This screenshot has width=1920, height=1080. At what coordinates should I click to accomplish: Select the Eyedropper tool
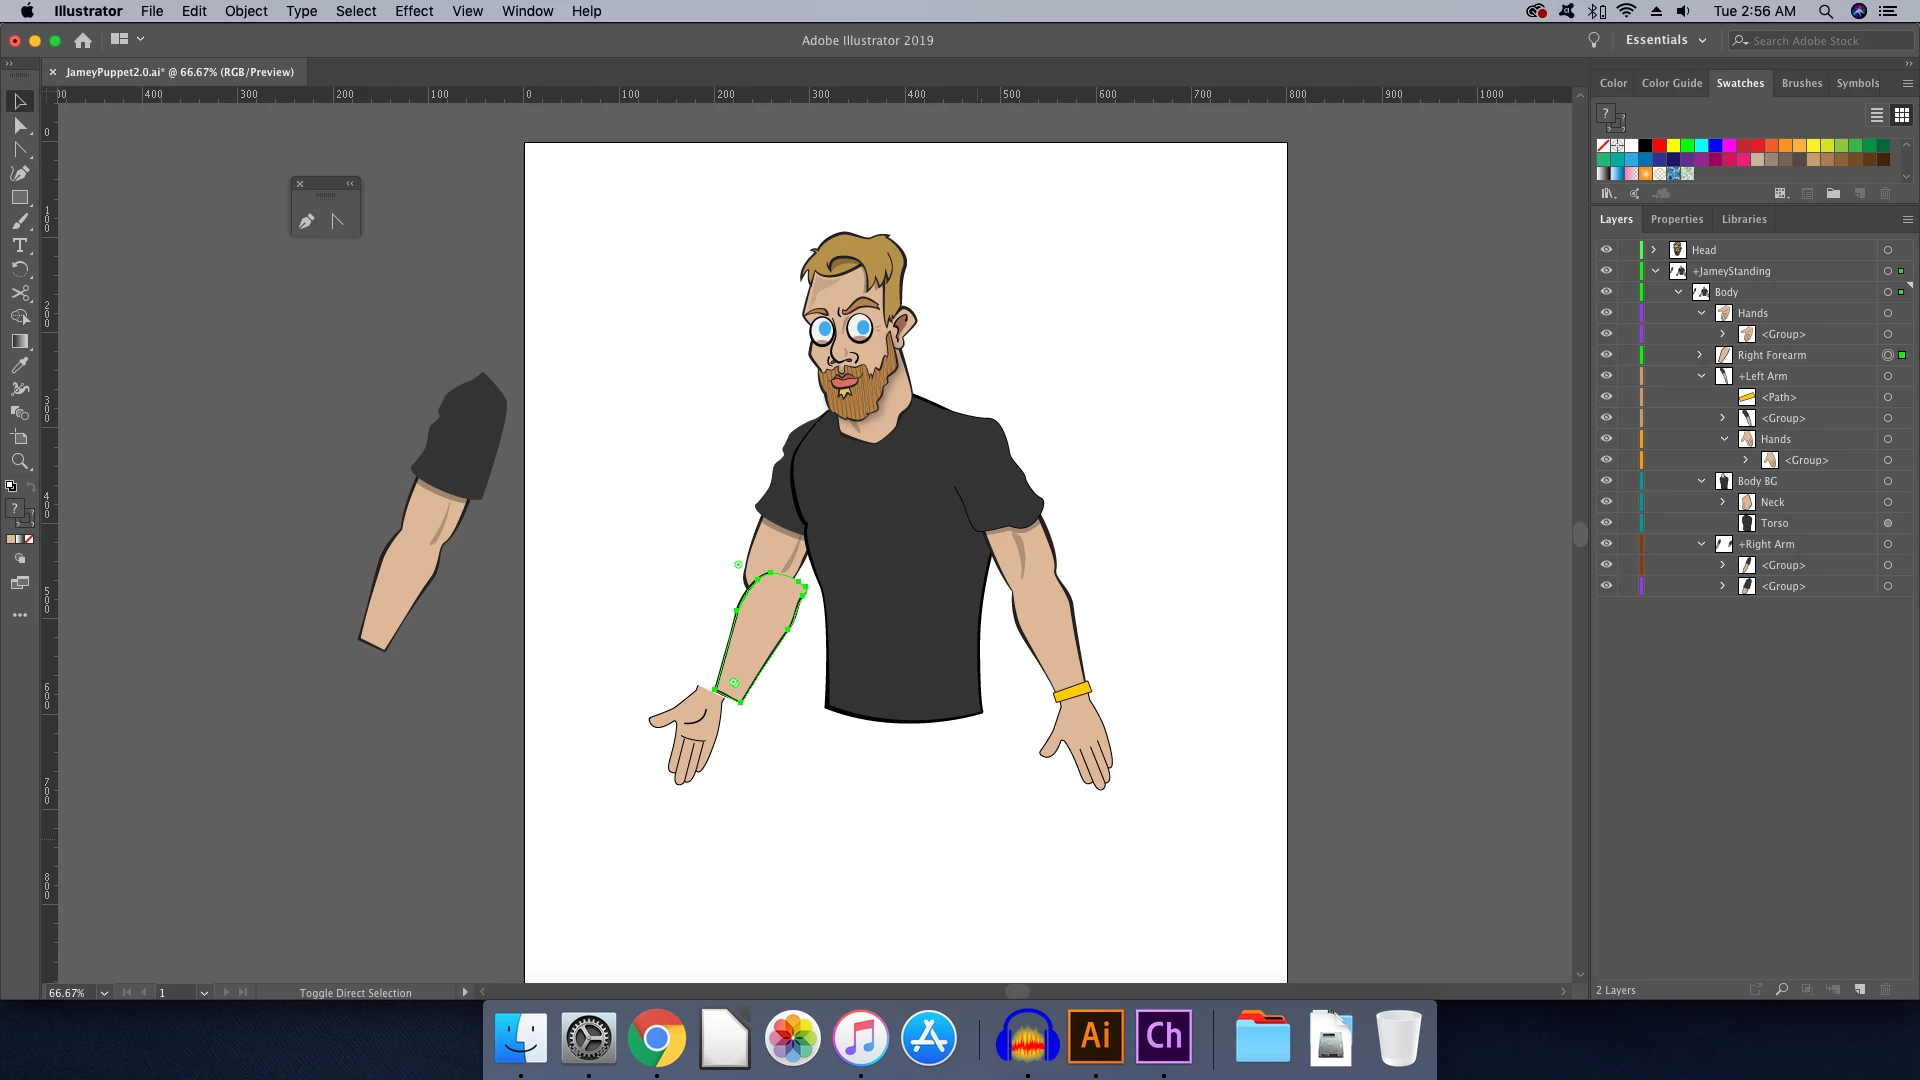pos(19,365)
